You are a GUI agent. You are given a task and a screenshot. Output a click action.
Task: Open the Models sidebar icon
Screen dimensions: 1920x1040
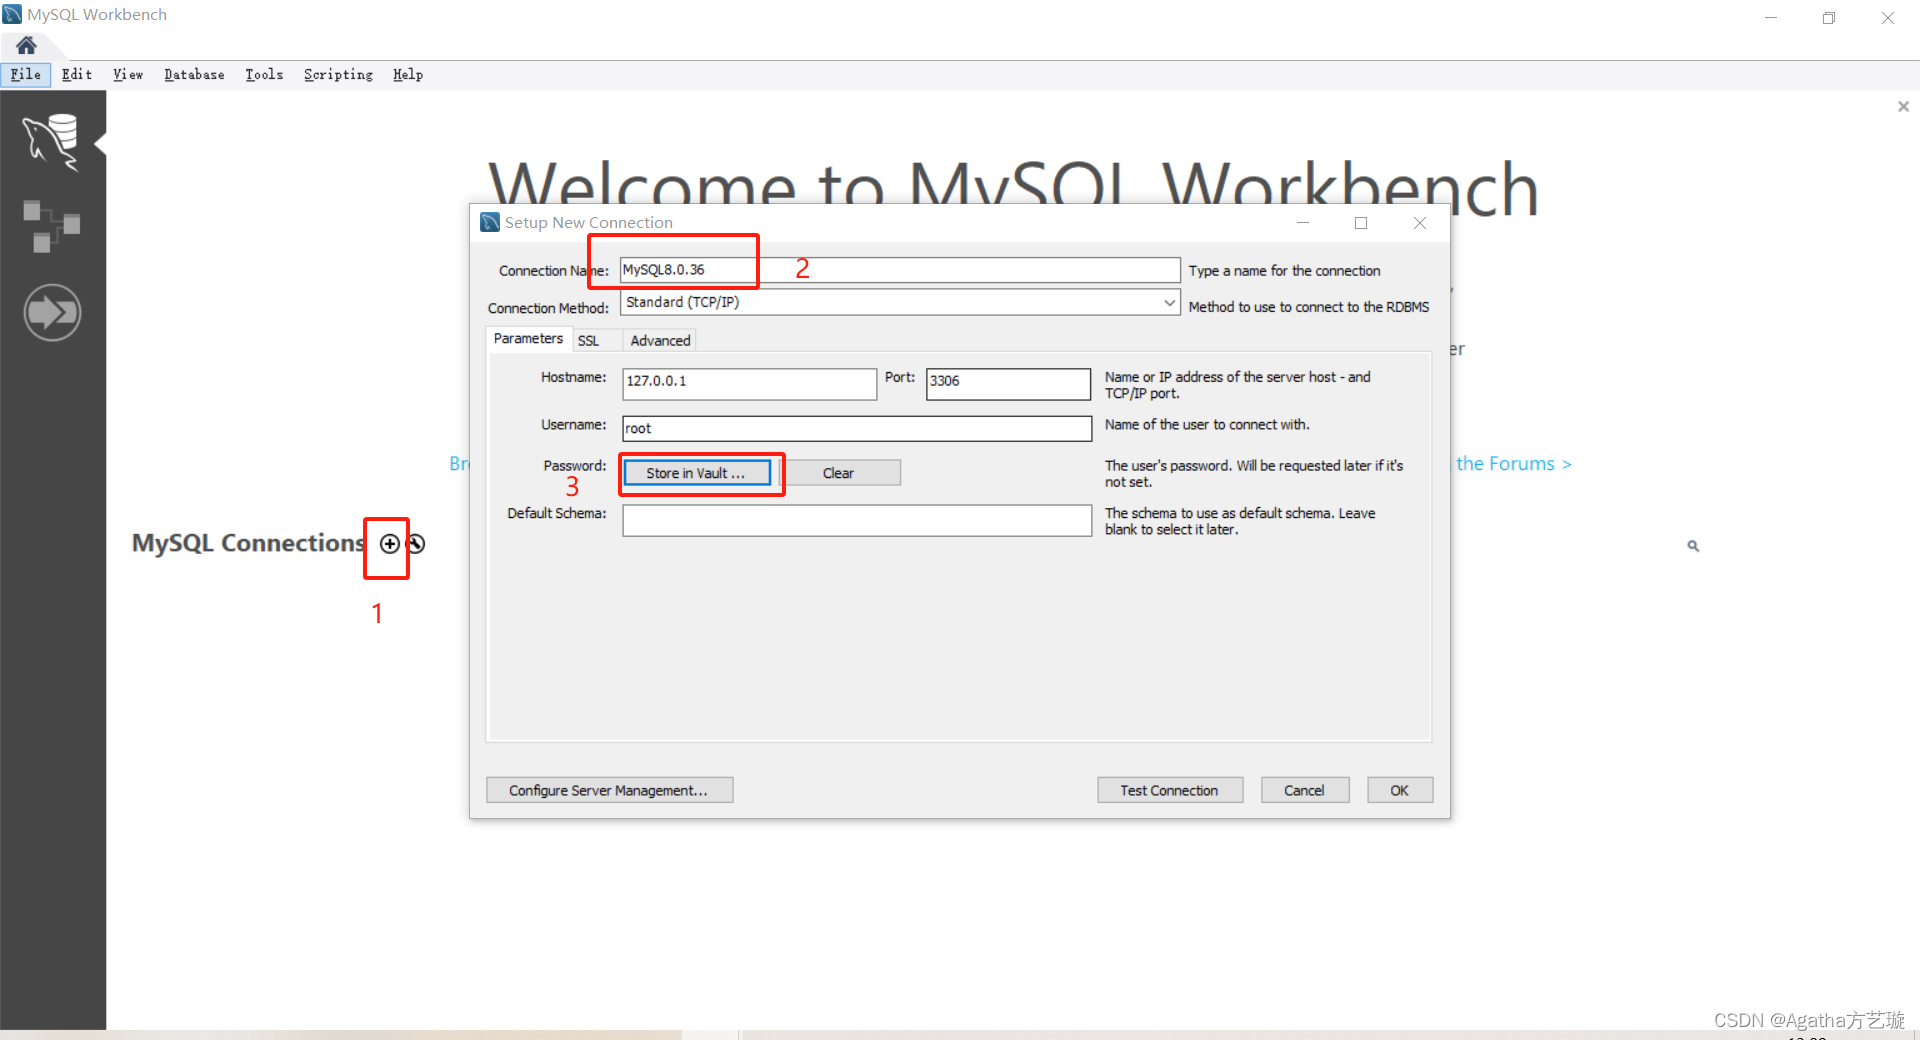(51, 226)
